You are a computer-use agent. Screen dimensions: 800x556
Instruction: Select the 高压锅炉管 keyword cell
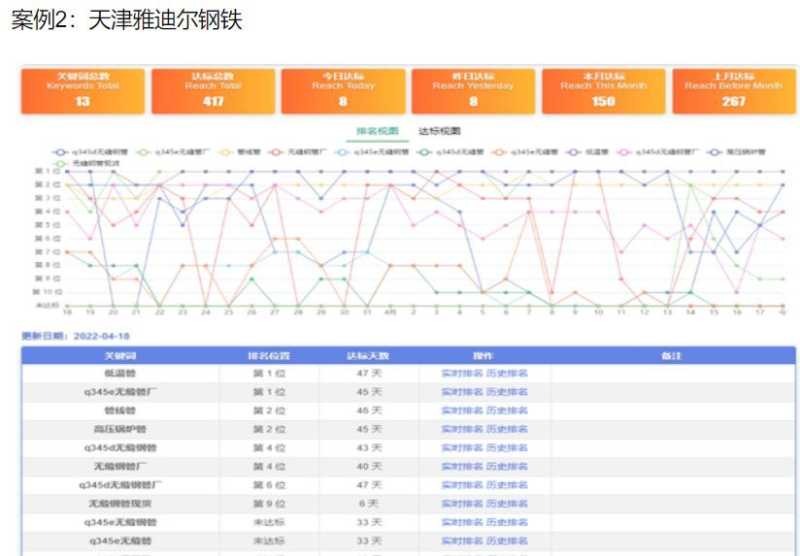pyautogui.click(x=120, y=429)
